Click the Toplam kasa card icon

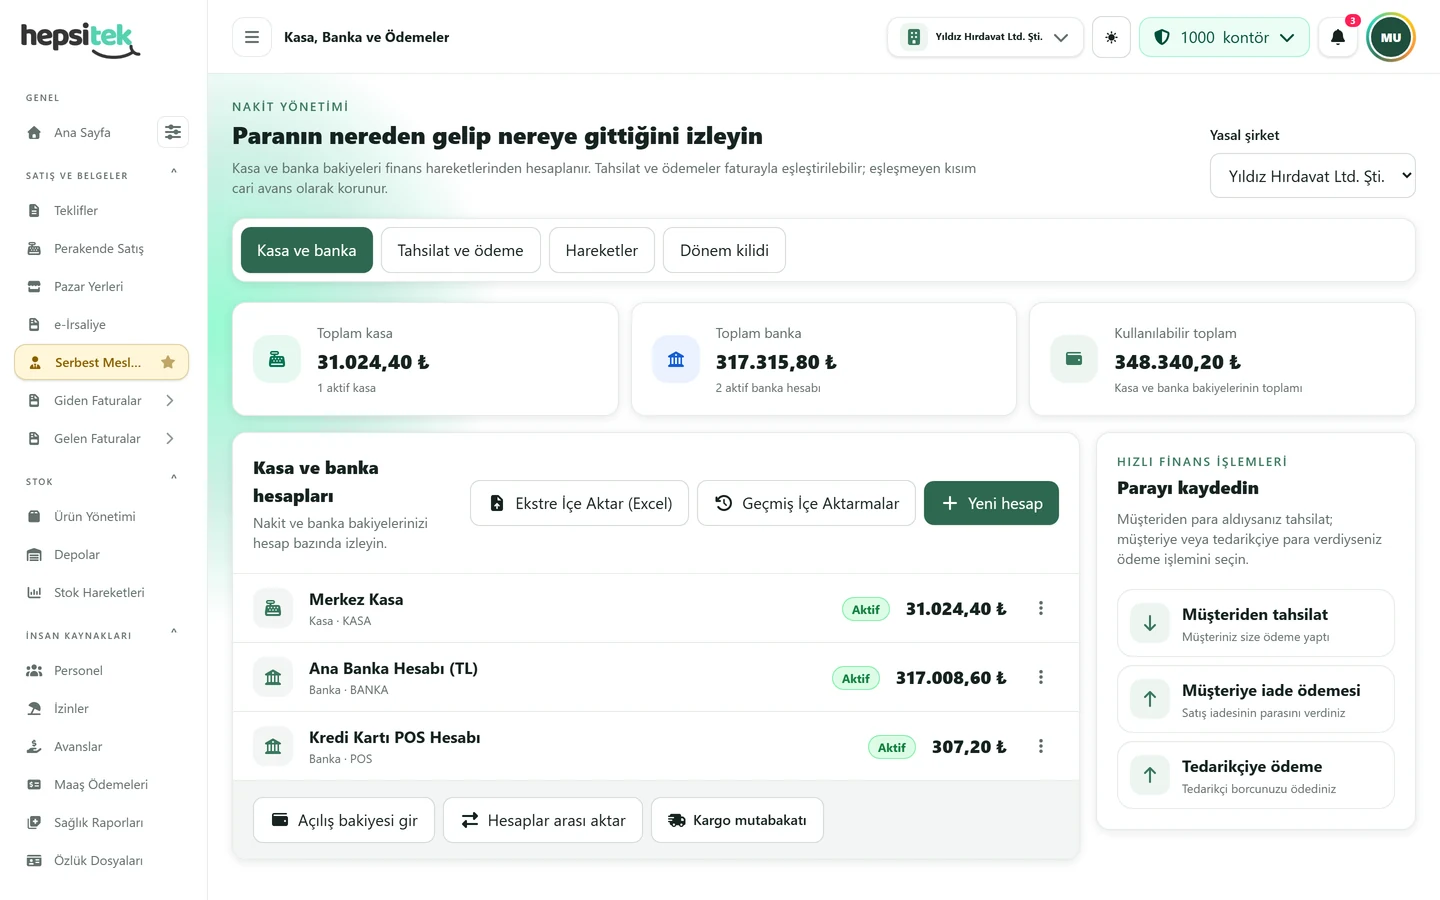click(277, 359)
